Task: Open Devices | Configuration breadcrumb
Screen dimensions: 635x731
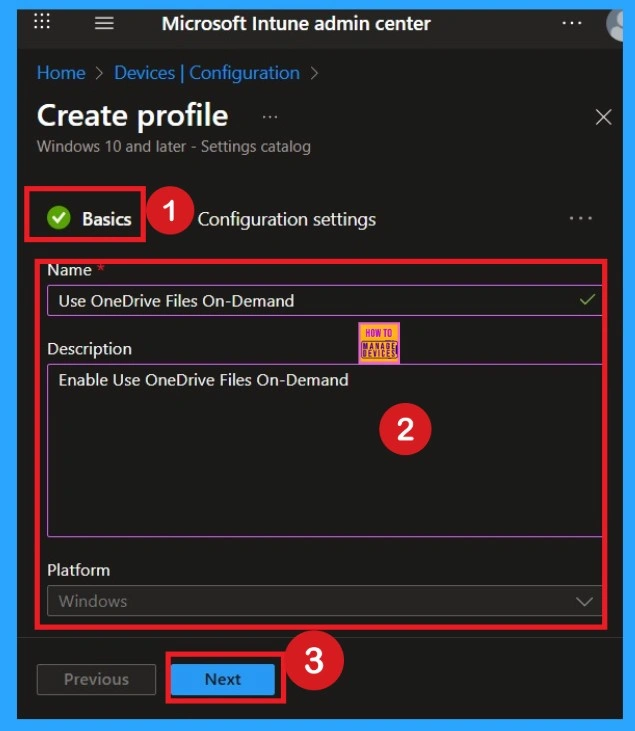Action: click(206, 73)
